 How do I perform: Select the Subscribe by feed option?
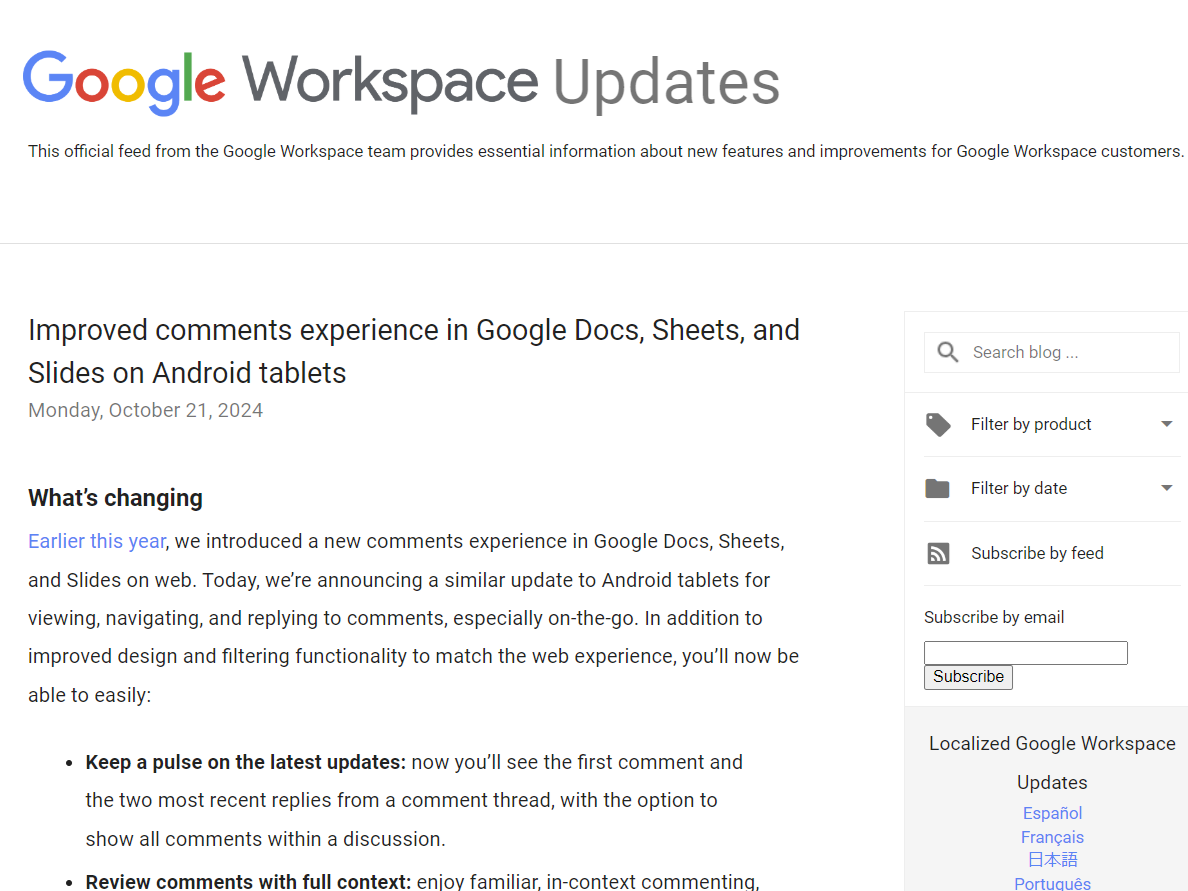[x=1035, y=553]
